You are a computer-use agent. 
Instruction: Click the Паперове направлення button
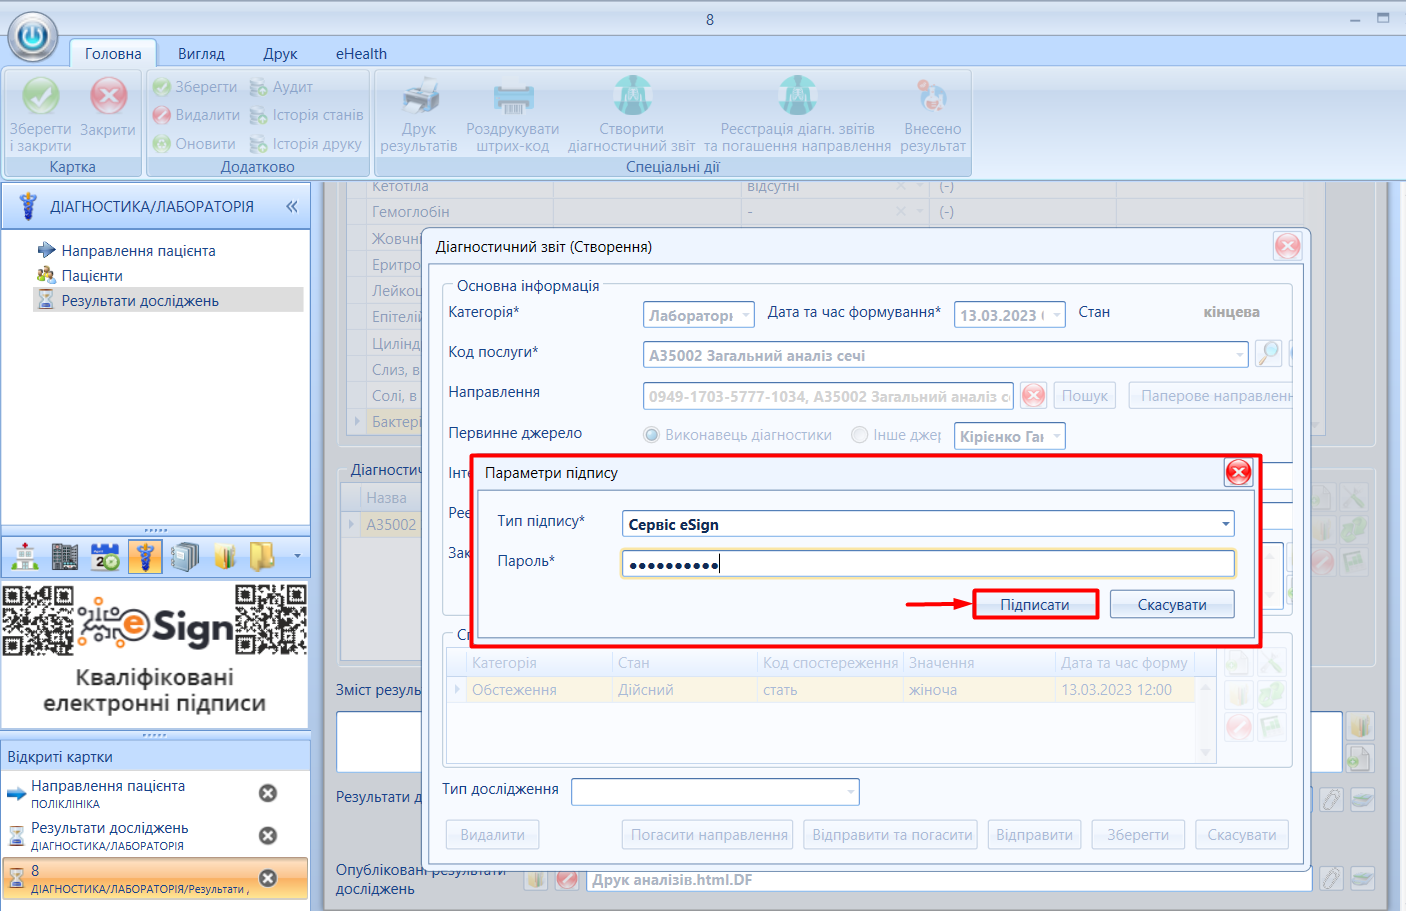point(1210,396)
